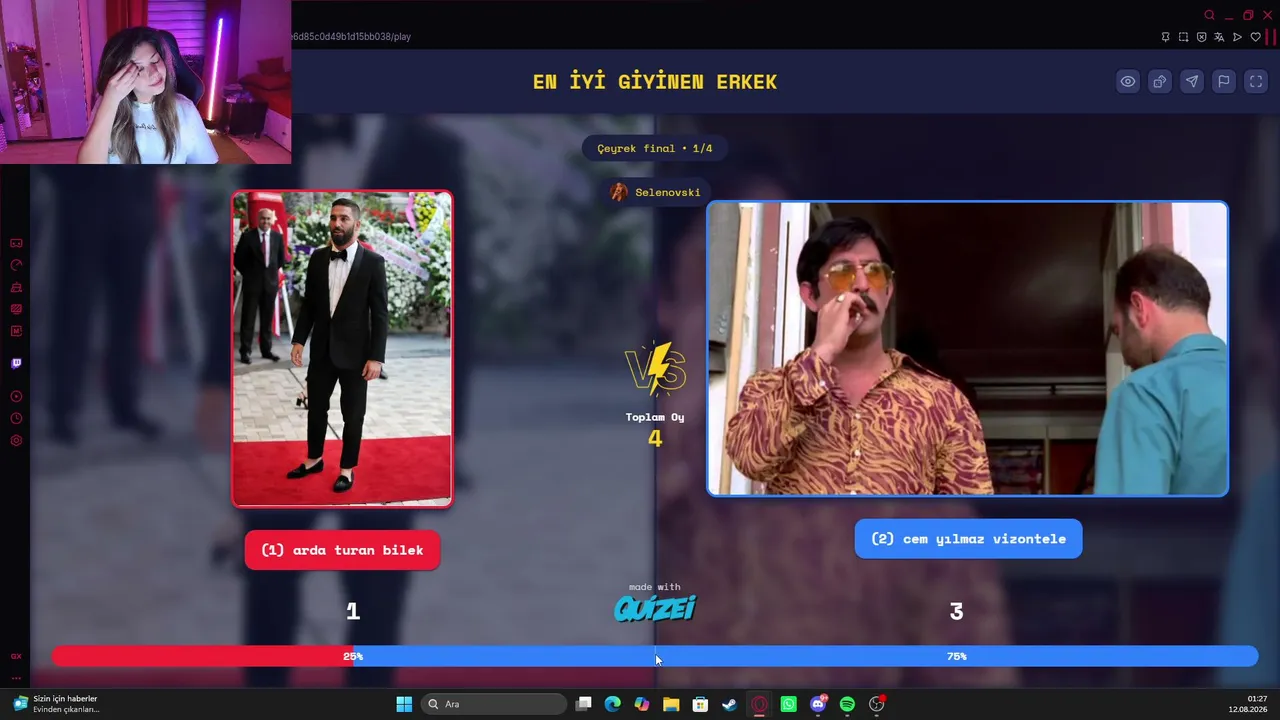Open Discord from the taskbar
Screen dimensions: 1280x720
coord(818,704)
